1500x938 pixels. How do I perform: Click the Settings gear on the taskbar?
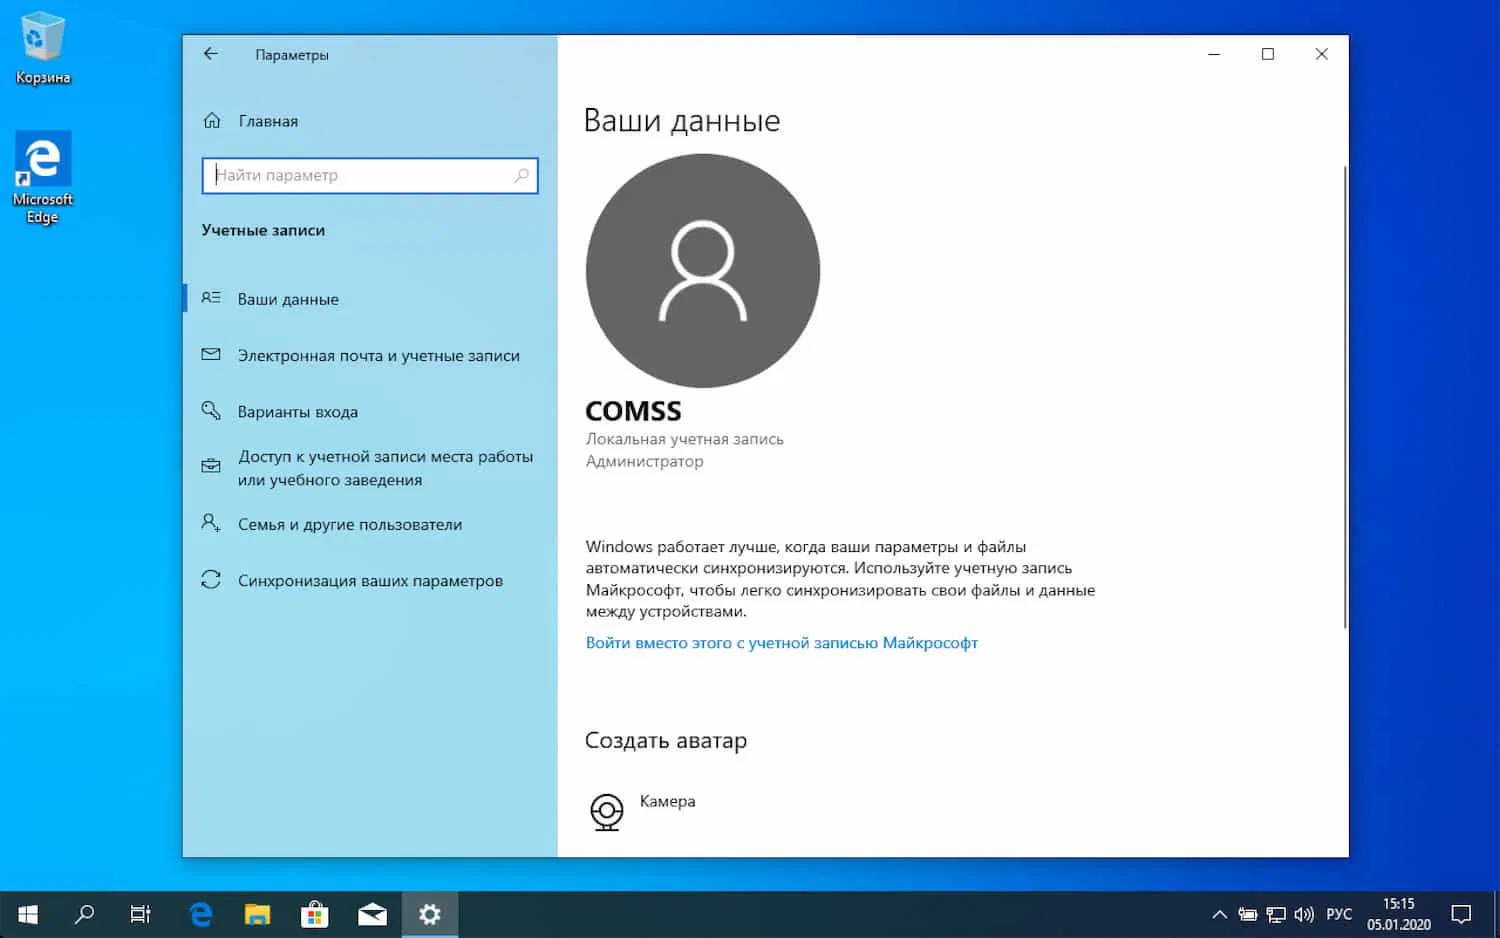tap(430, 914)
